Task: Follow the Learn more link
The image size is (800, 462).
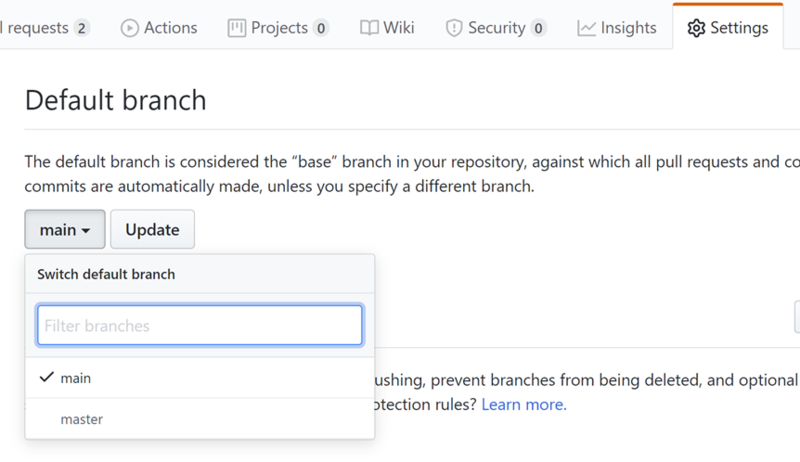Action: click(x=524, y=405)
